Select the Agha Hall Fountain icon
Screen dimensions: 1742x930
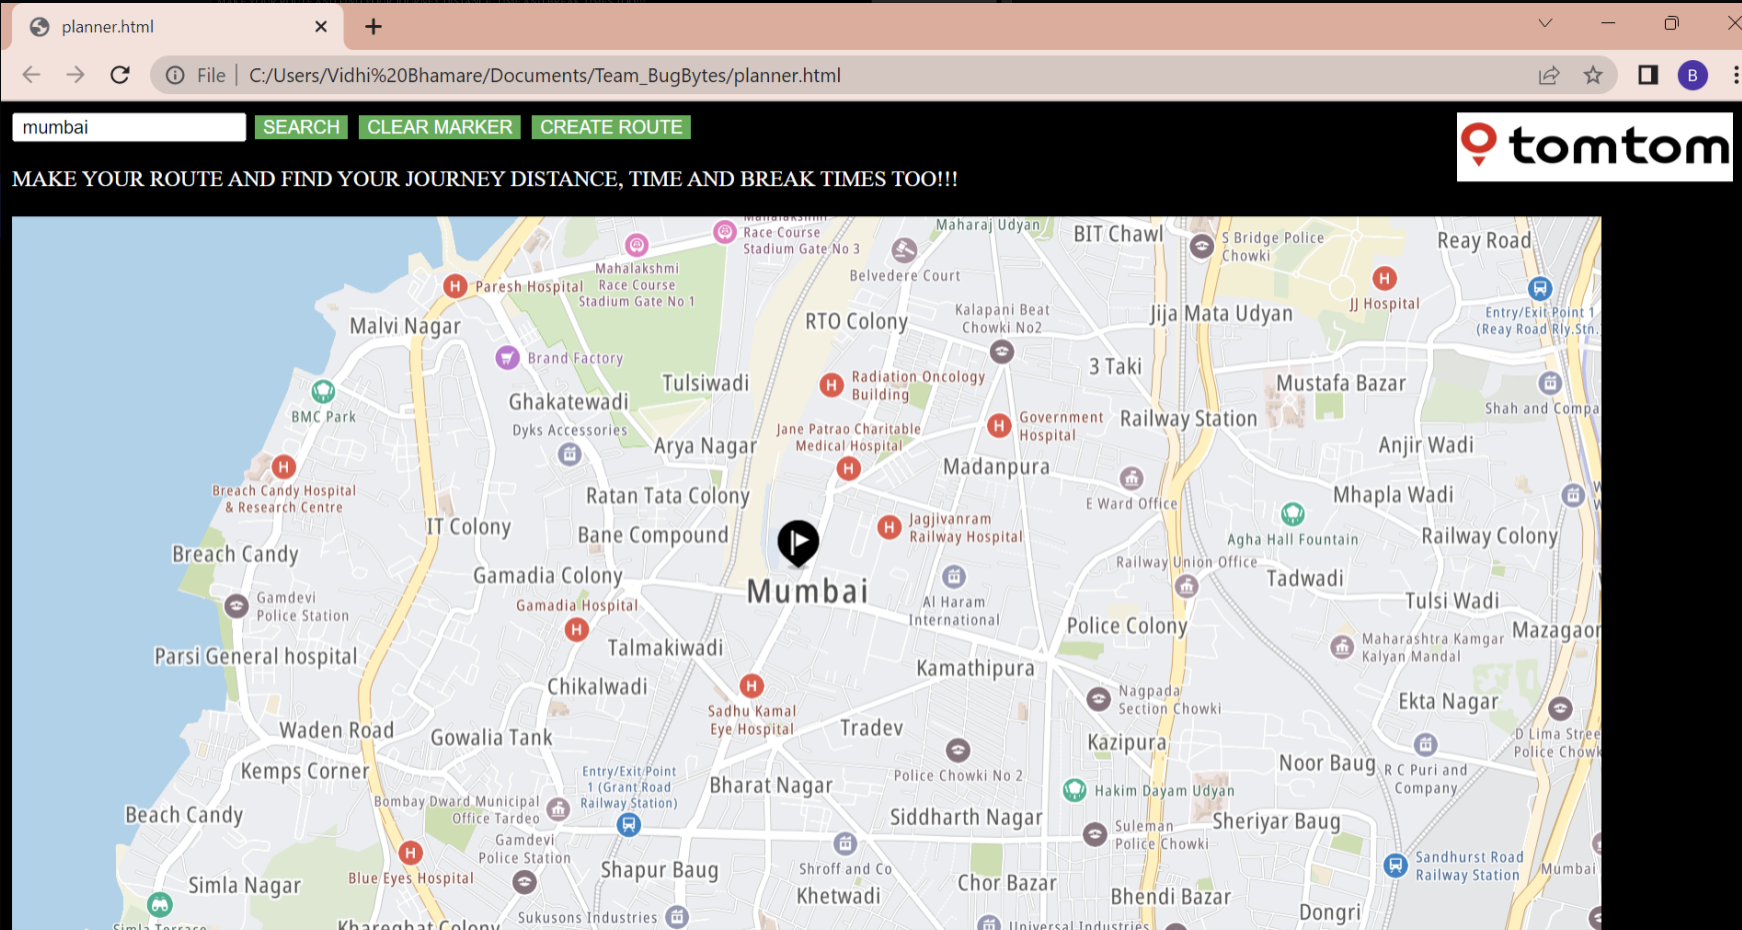1293,514
